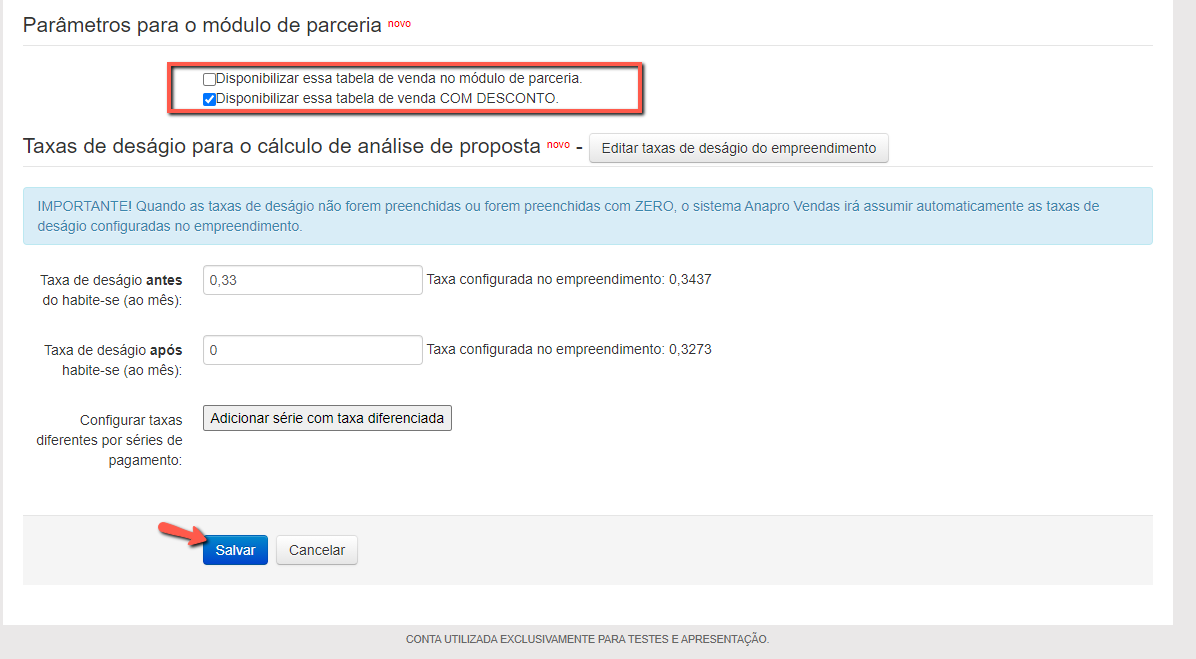Click the 'novo' badge beside Taxas de deságio heading
This screenshot has height=659, width=1196.
click(x=558, y=145)
